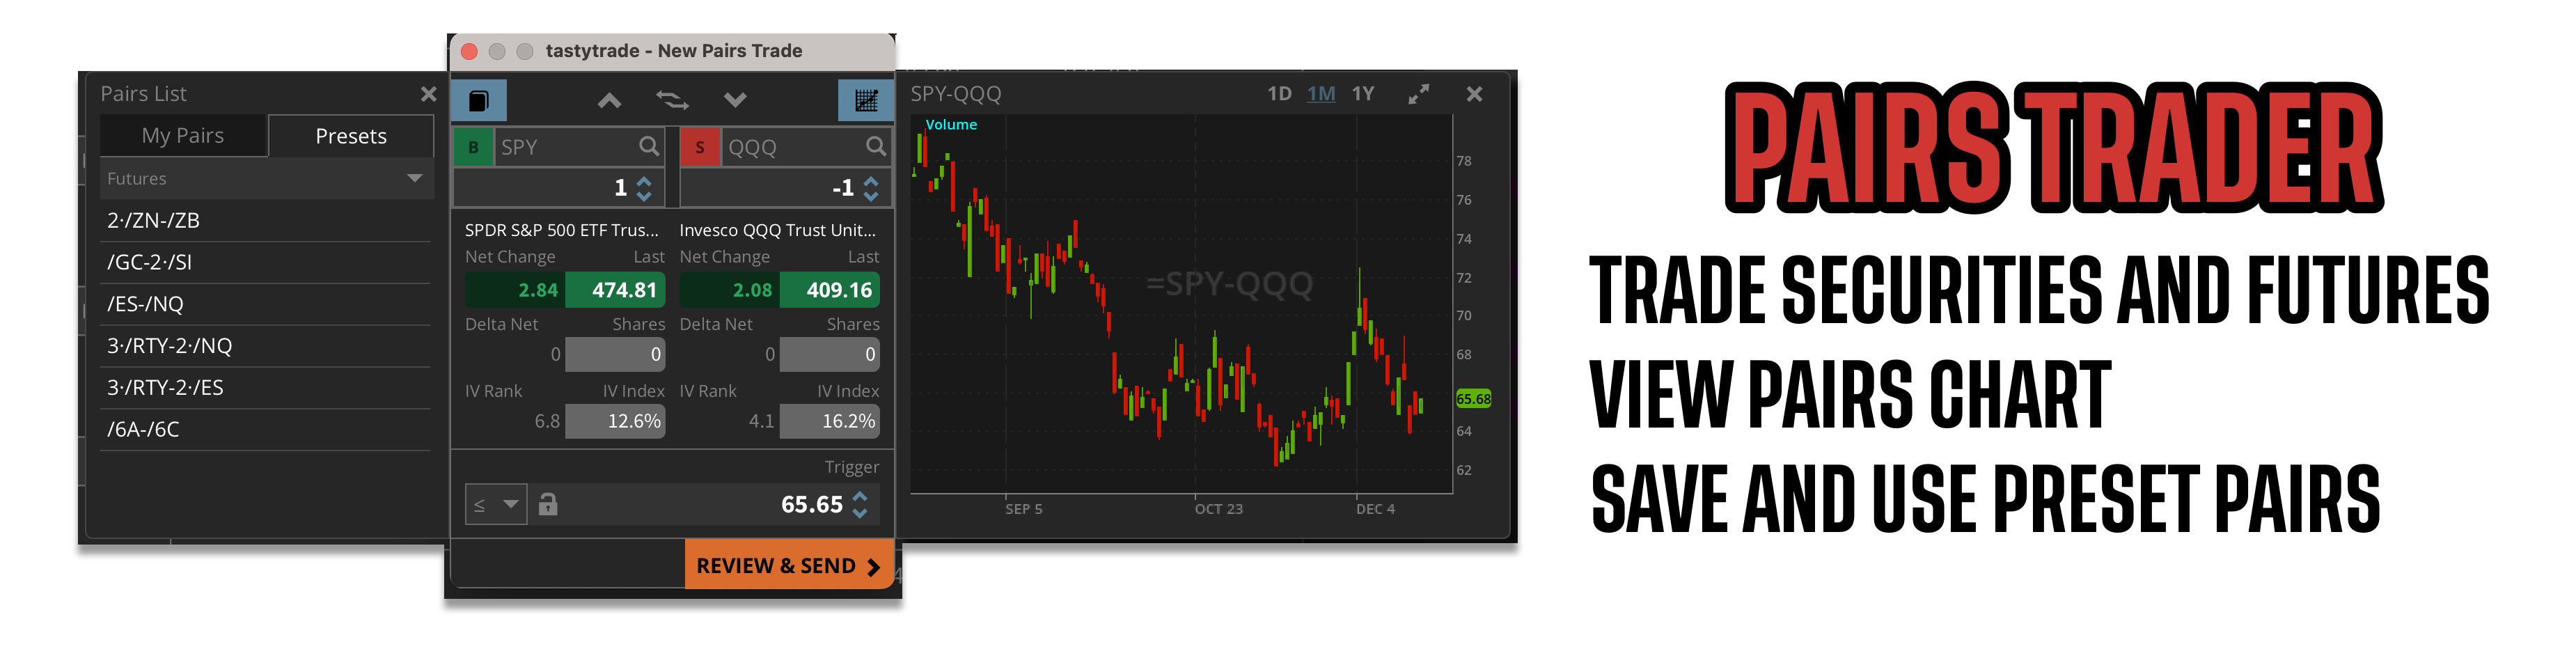Toggle the S sell side indicator for QQQ
Screen dimensions: 2576x649
pos(698,146)
